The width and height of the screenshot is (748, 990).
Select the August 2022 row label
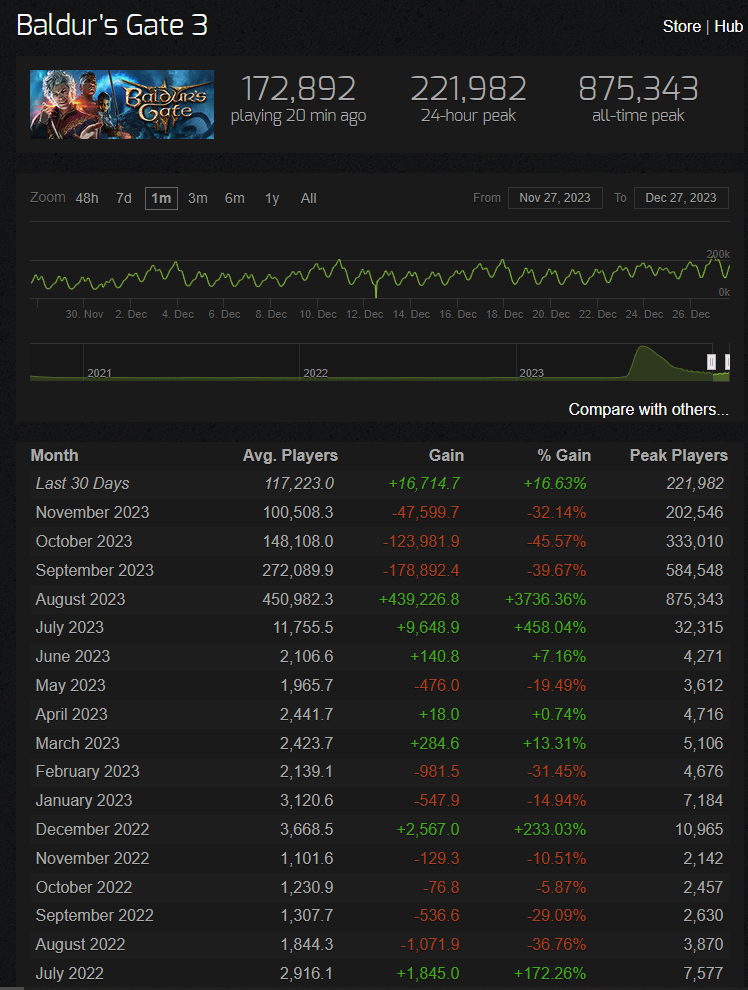tap(80, 945)
